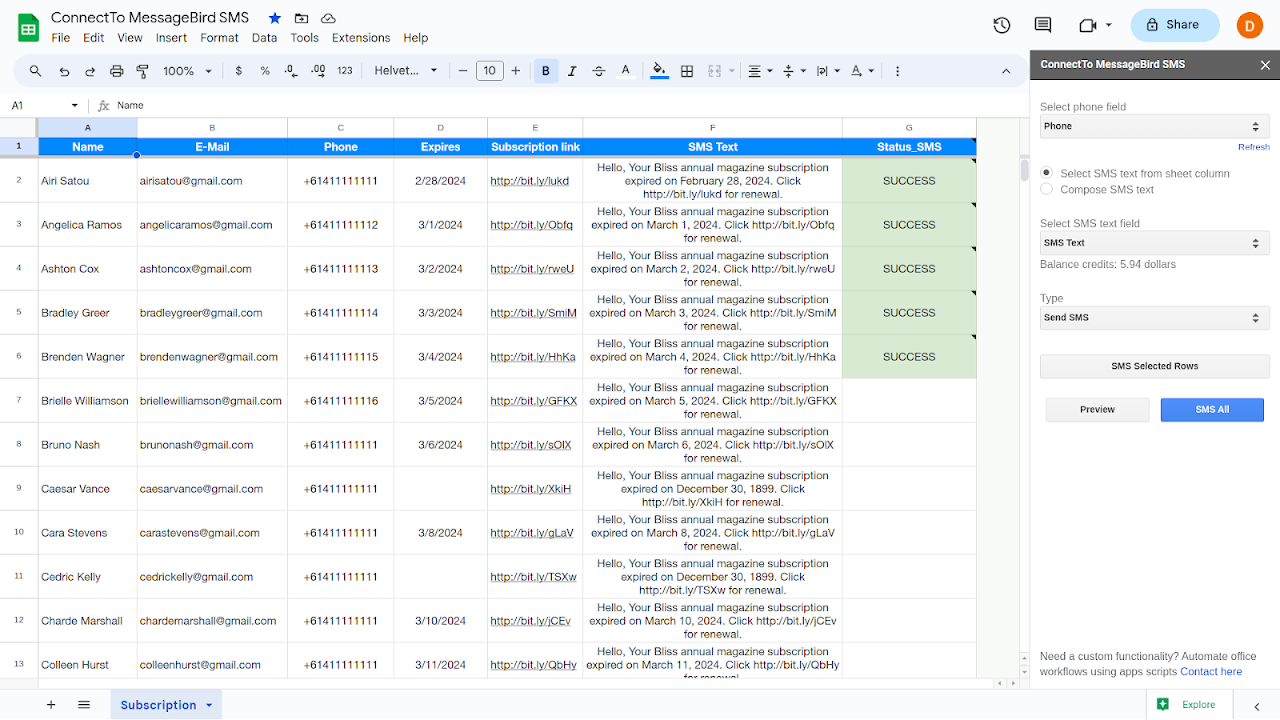Click the font size field

489,71
